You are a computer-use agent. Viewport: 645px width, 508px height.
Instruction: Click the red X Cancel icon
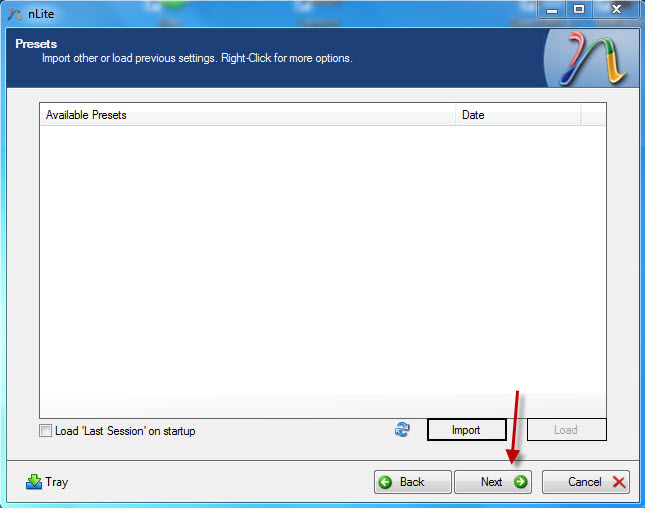click(619, 482)
